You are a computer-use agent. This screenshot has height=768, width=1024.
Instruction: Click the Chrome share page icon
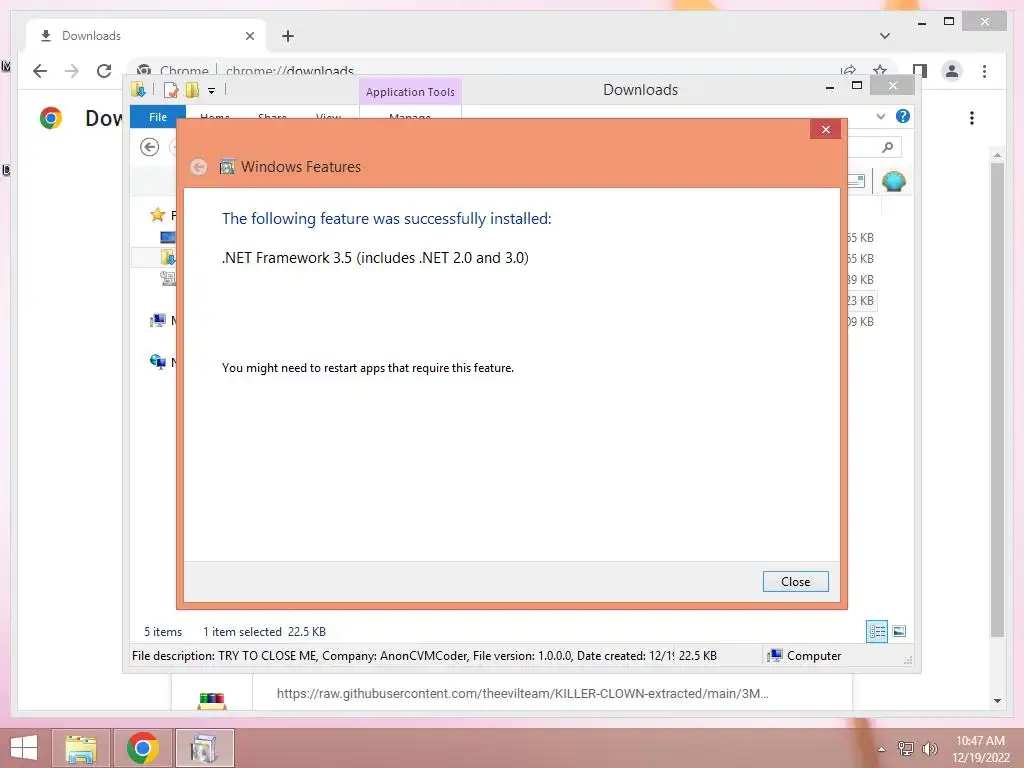tap(848, 71)
